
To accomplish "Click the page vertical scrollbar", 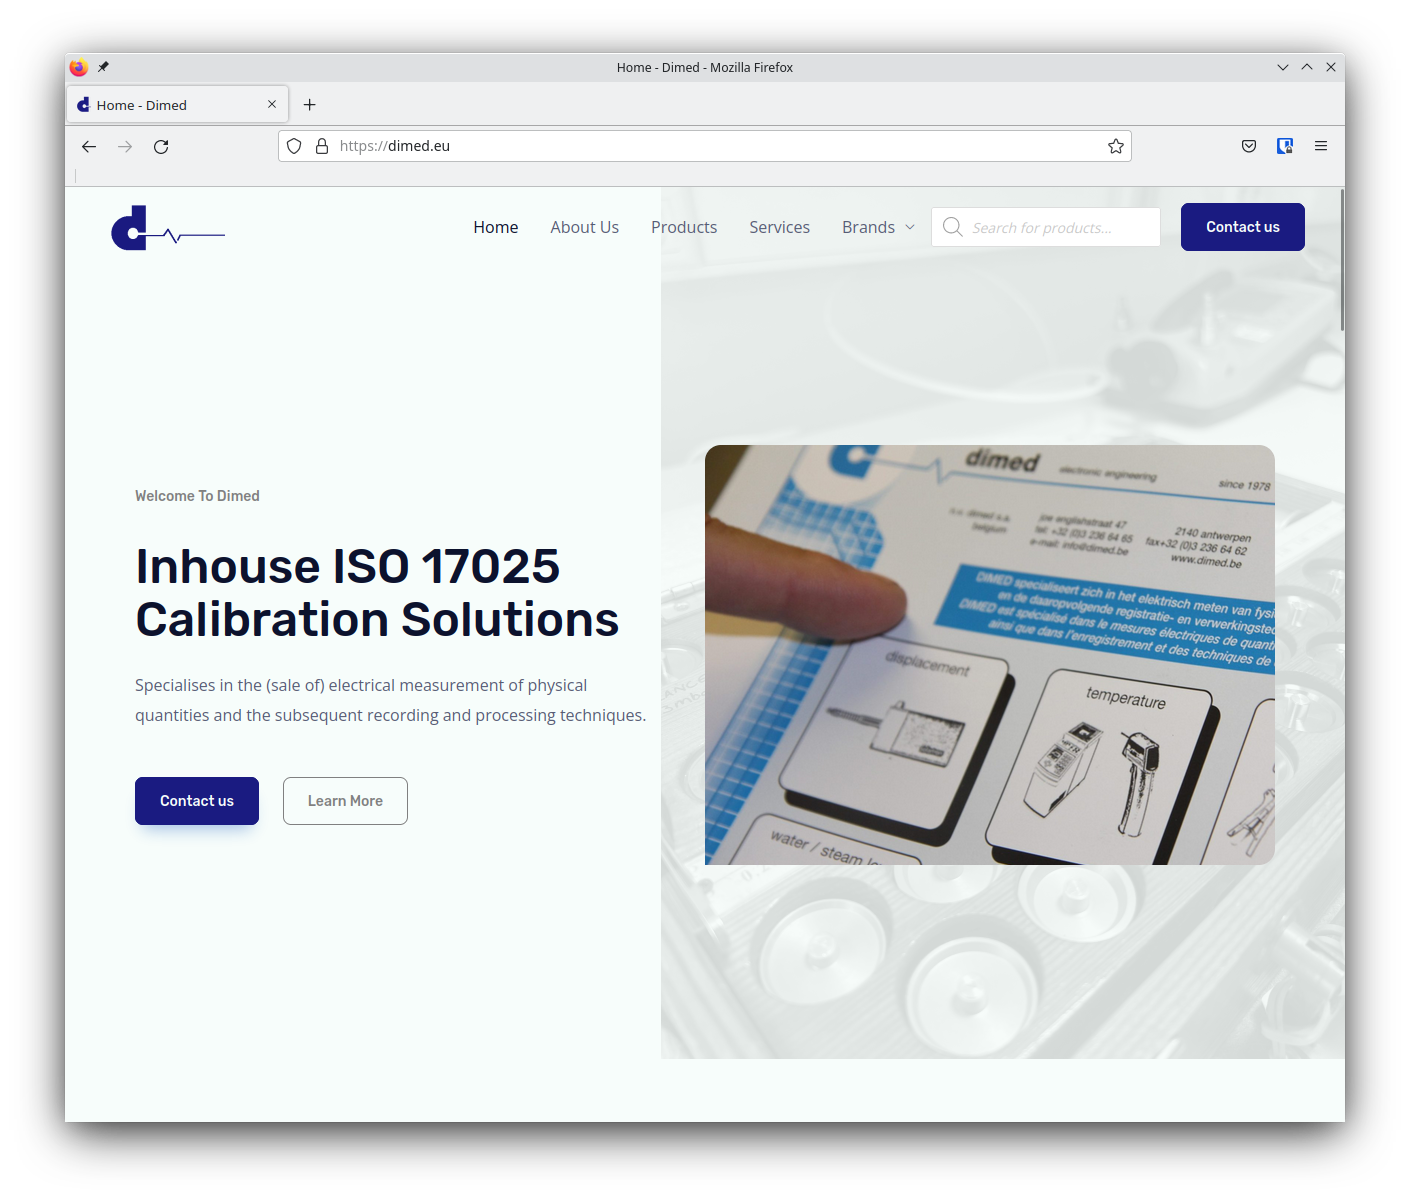I will [1341, 260].
